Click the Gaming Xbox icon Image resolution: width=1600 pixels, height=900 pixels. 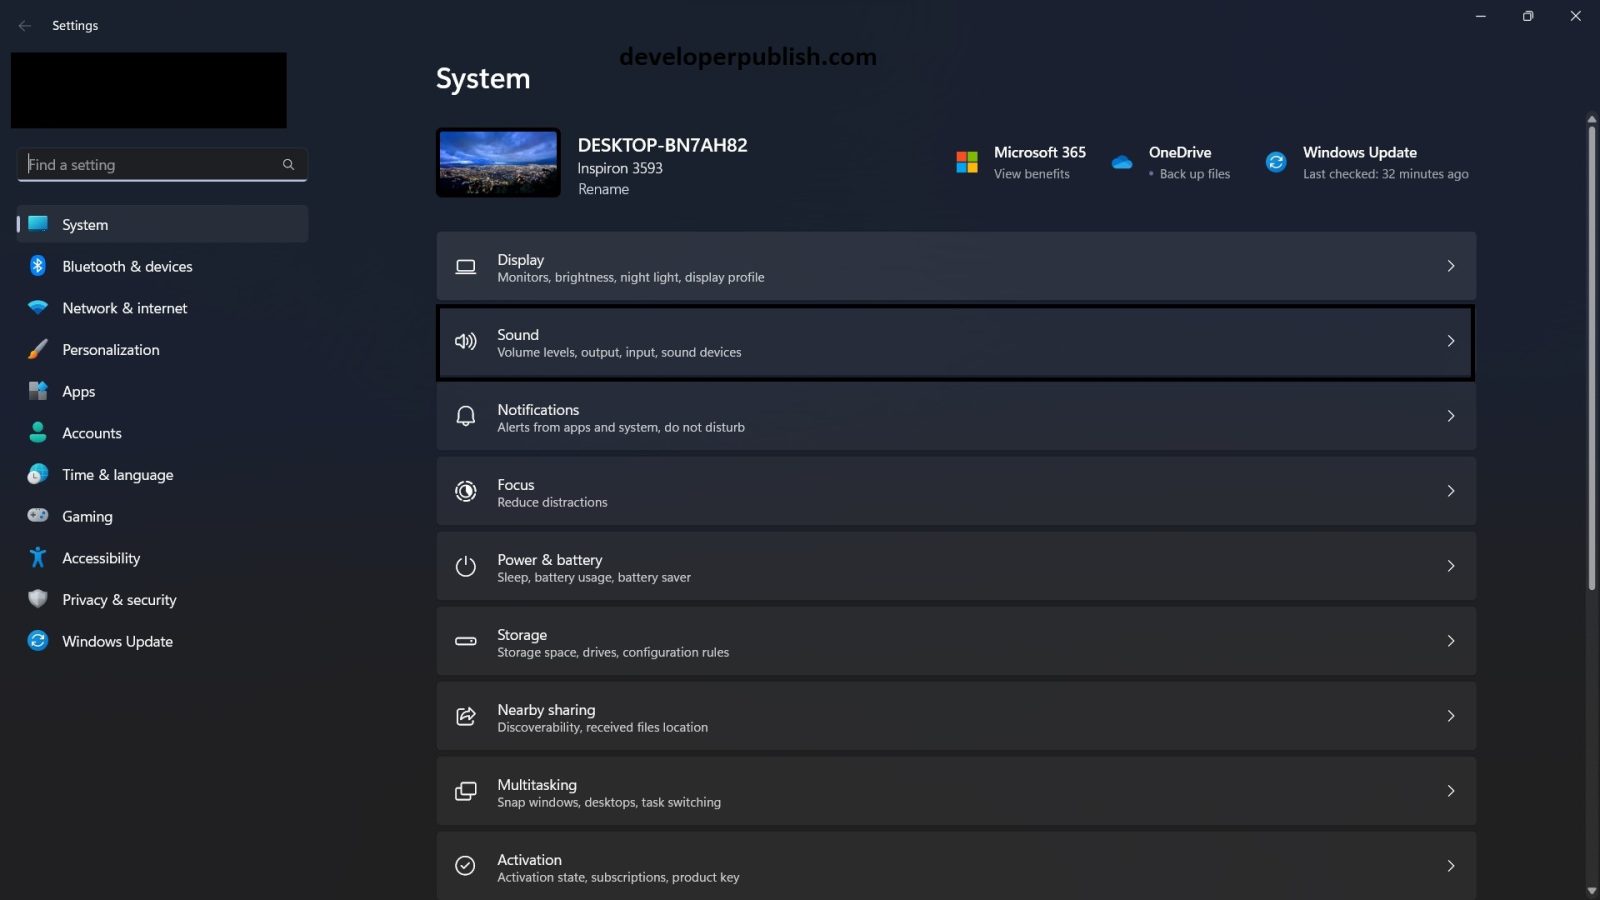click(x=37, y=516)
